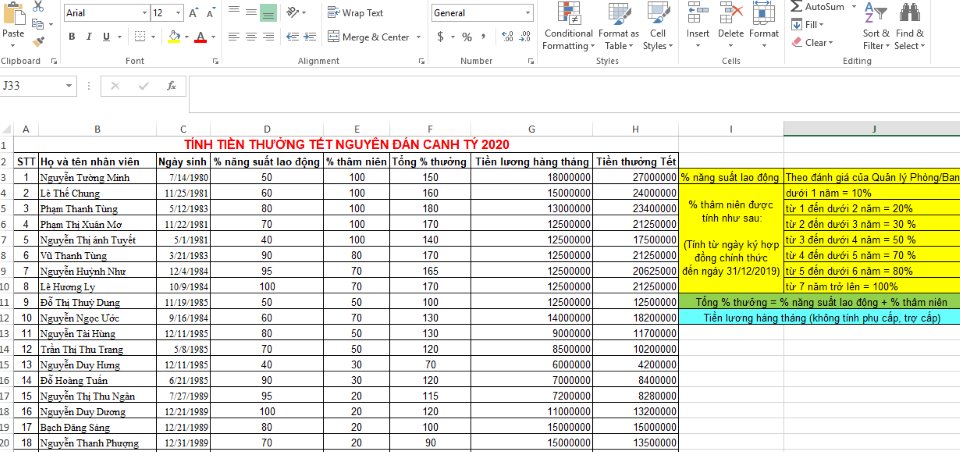This screenshot has width=960, height=452.
Task: Click the Cut scissors icon
Action: click(38, 6)
